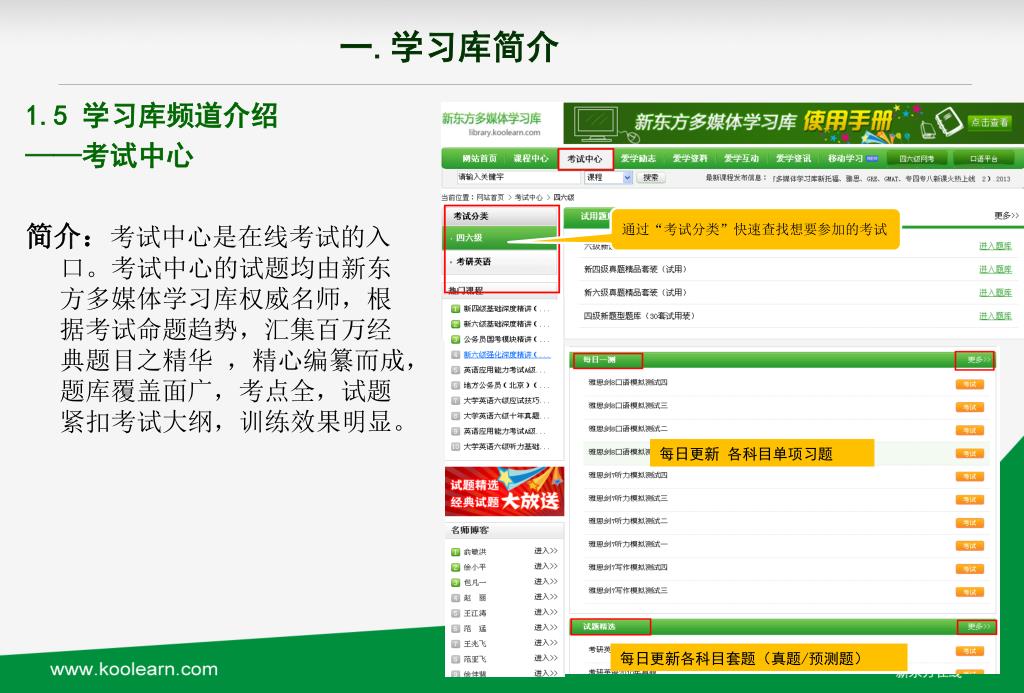Open the 课程中心 navigation tab
The width and height of the screenshot is (1024, 693).
(x=531, y=159)
